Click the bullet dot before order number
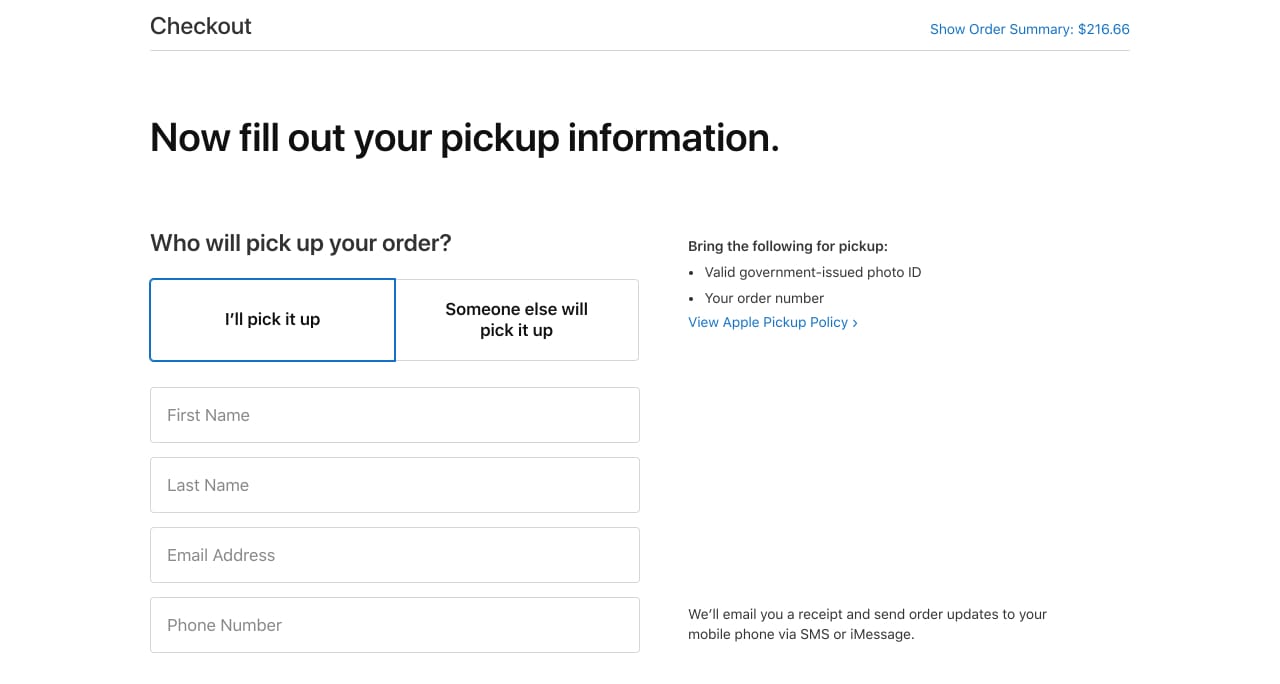This screenshot has height=684, width=1280. click(x=692, y=299)
